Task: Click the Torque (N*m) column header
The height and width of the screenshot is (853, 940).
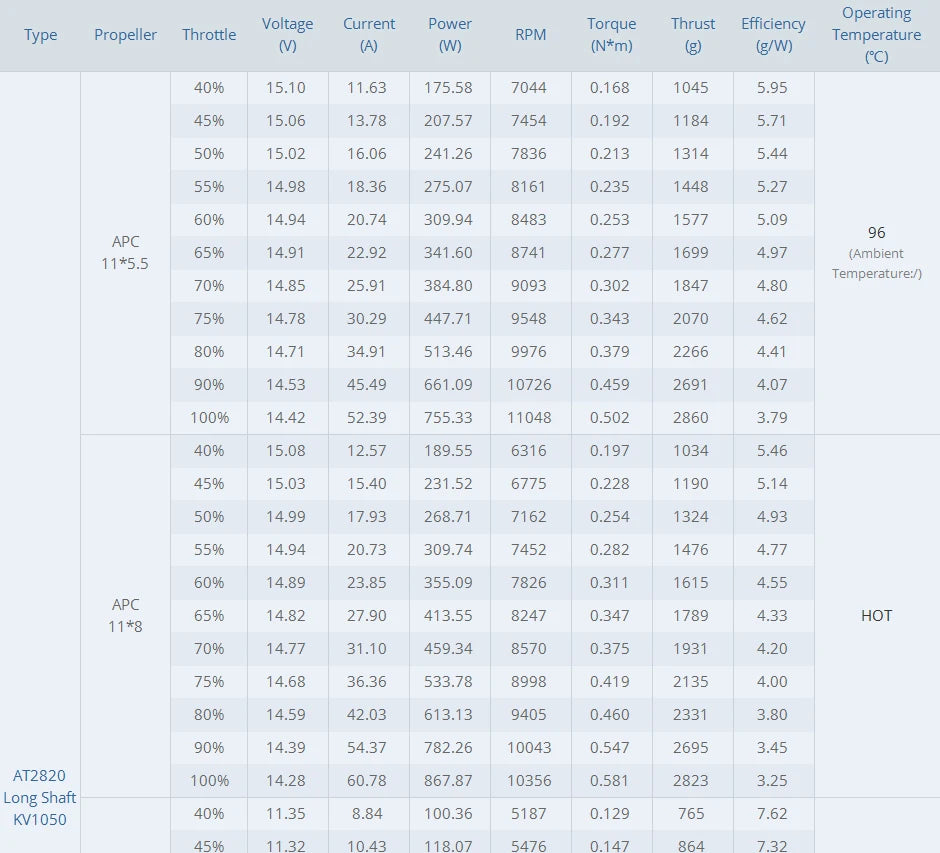Action: coord(612,35)
